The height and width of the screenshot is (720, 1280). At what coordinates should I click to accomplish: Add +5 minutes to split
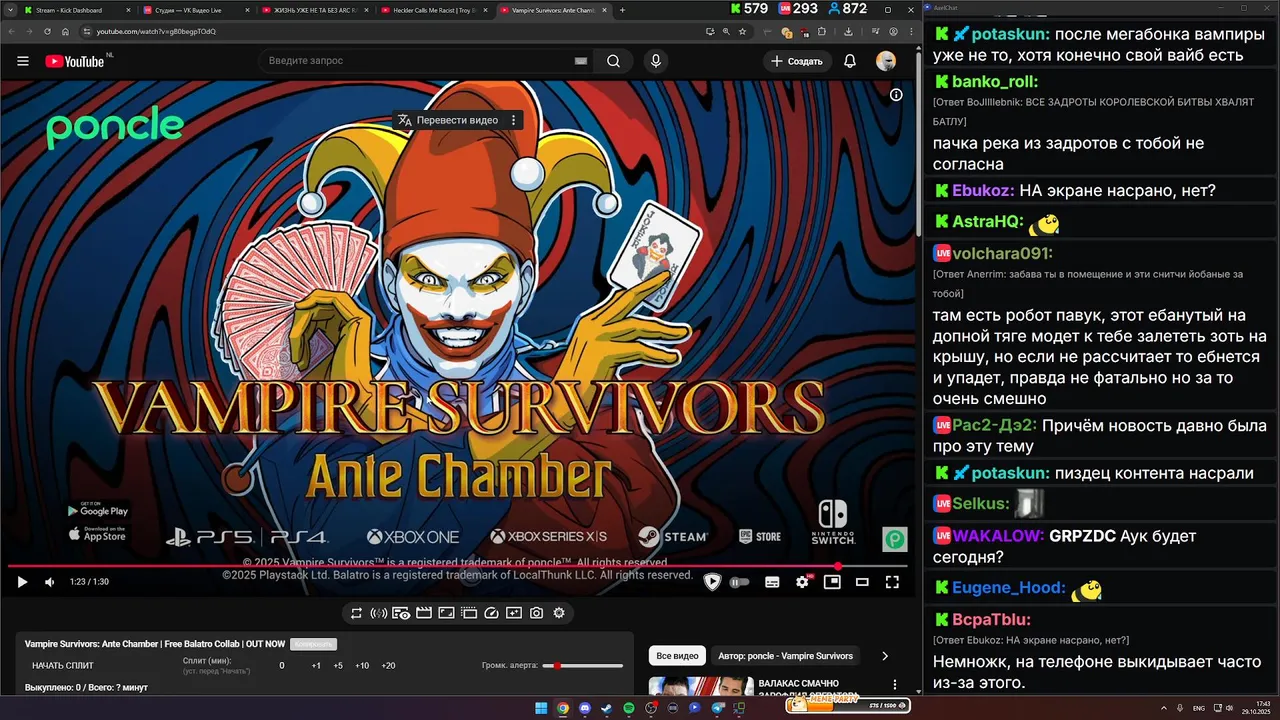point(338,666)
